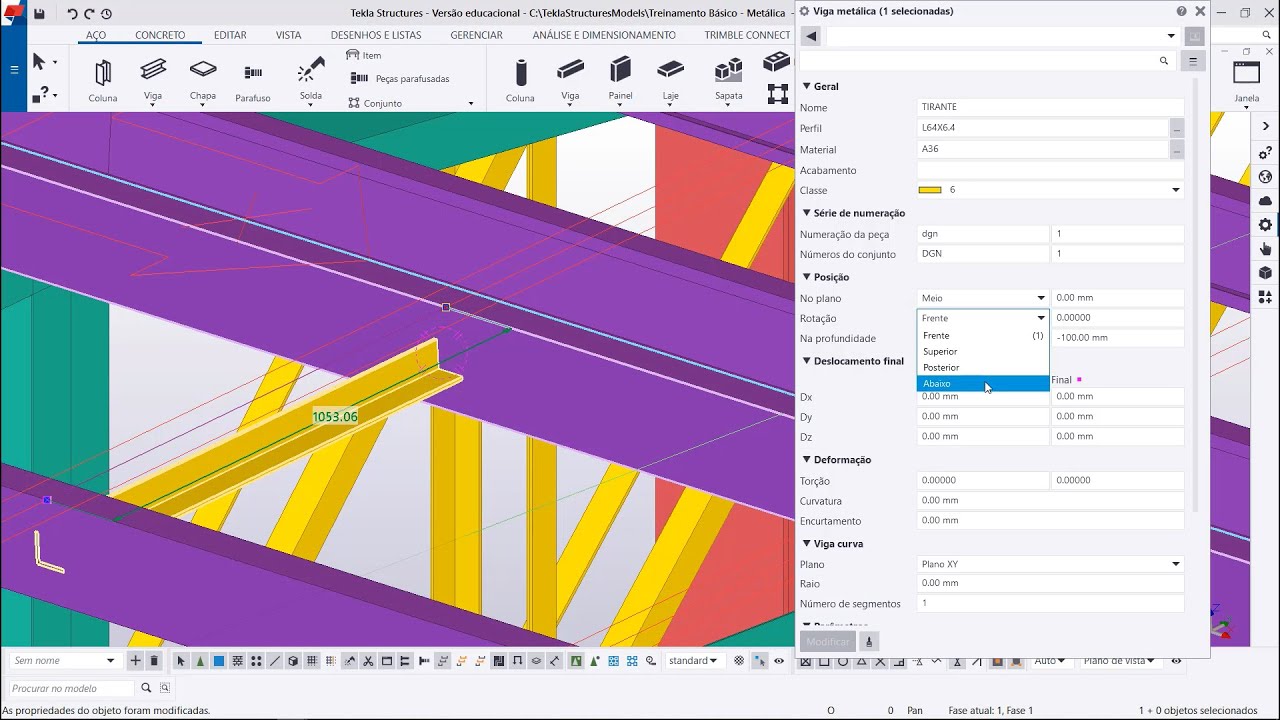Open the standard selection filter dropdown
Viewport: 1280px width, 720px height.
pos(693,661)
